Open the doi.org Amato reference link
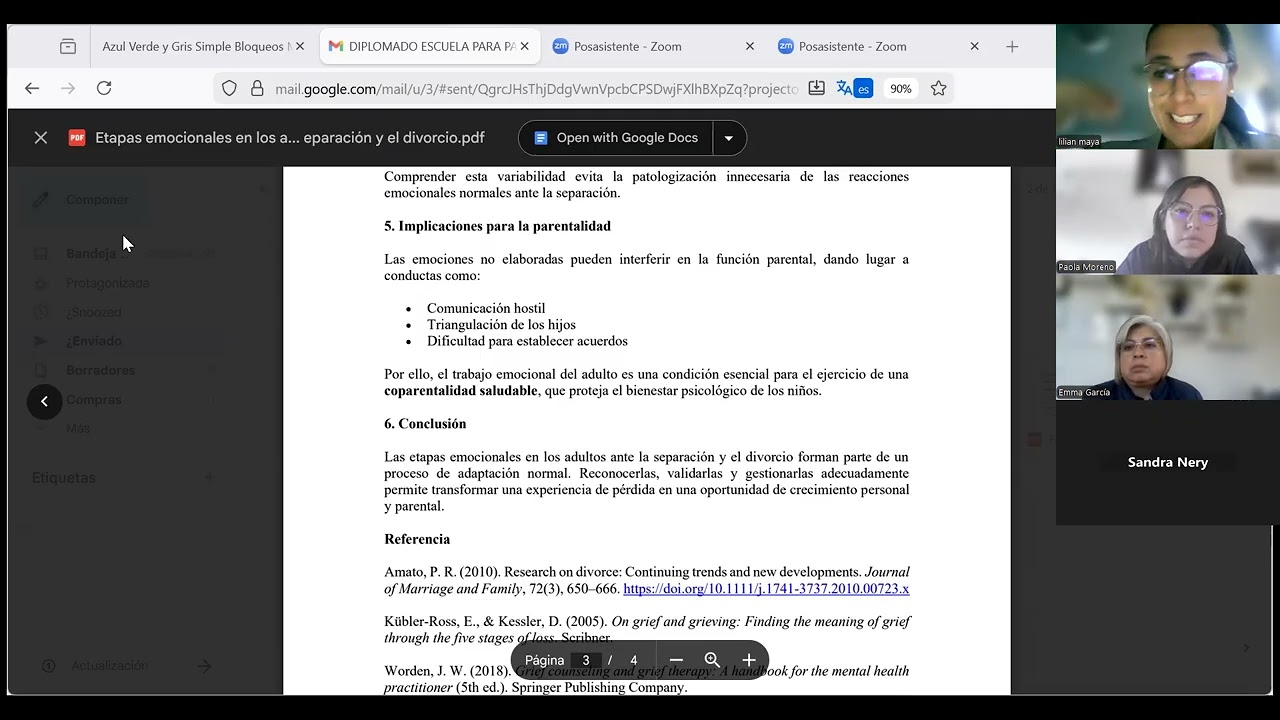This screenshot has width=1280, height=720. [x=766, y=589]
